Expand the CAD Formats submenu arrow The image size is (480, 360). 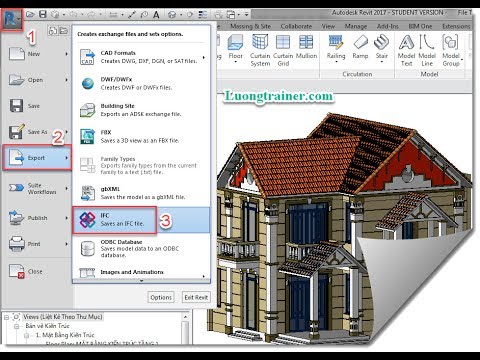click(204, 57)
